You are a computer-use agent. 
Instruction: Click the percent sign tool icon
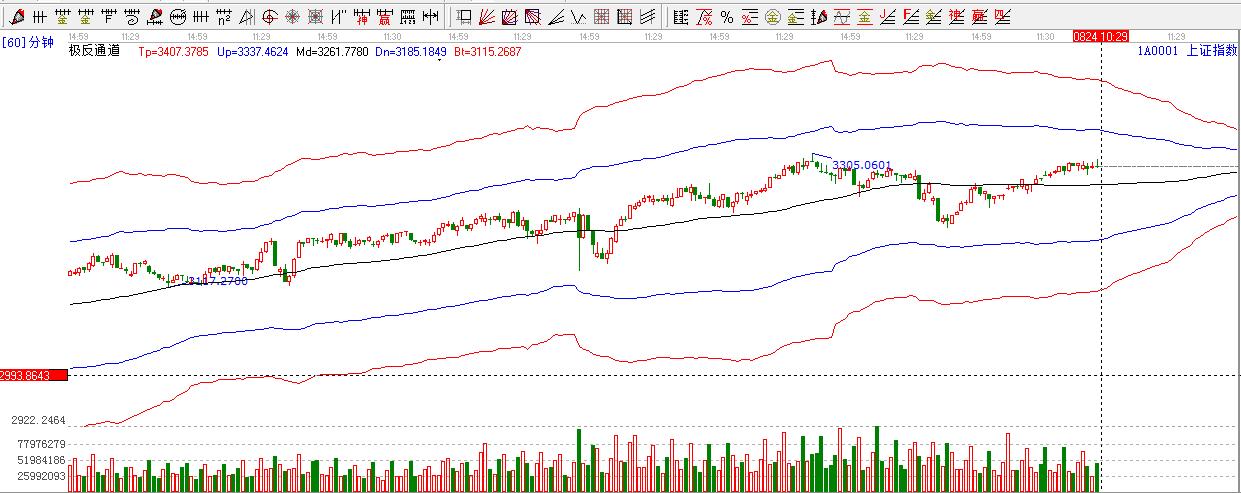pos(726,17)
